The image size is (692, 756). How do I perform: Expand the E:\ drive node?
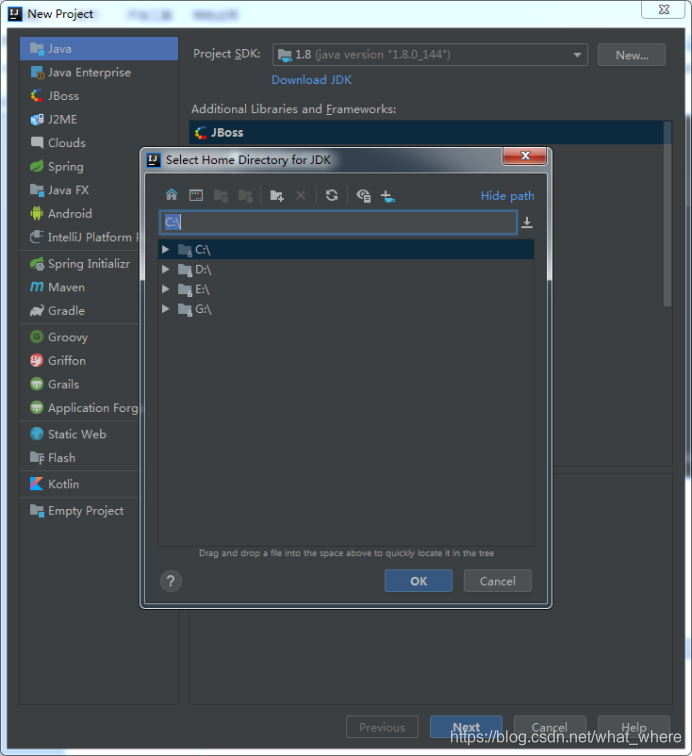coord(165,289)
